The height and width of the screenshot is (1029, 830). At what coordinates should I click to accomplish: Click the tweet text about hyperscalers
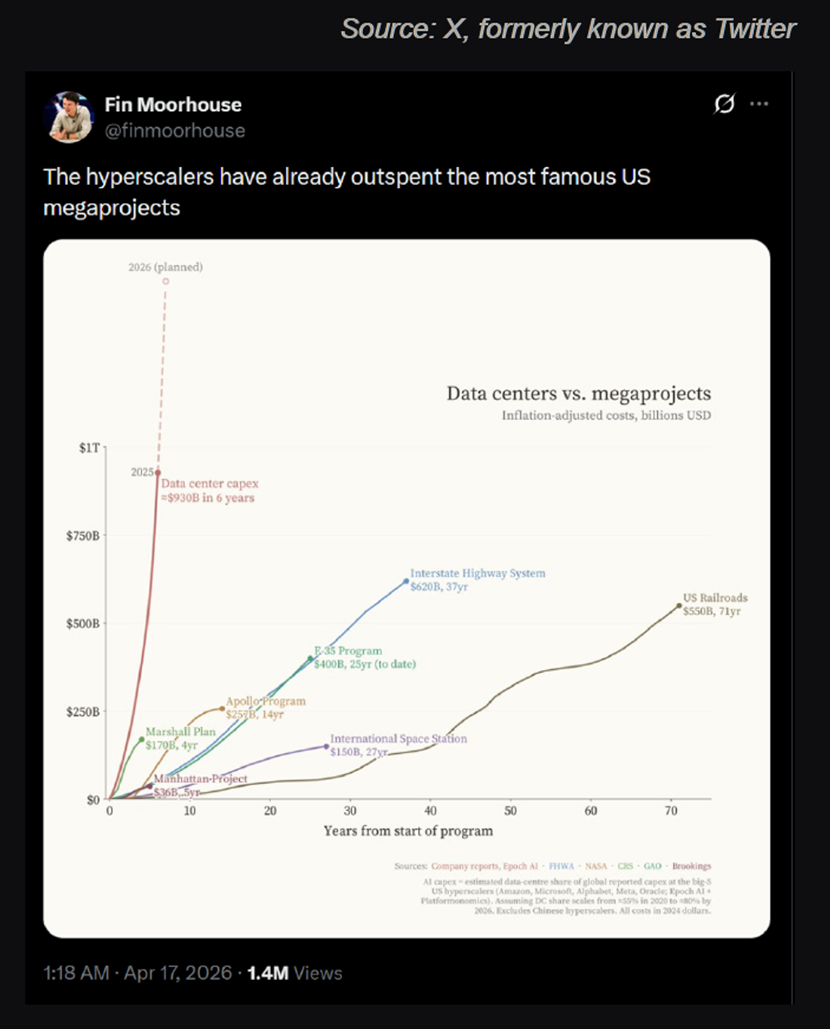[346, 192]
